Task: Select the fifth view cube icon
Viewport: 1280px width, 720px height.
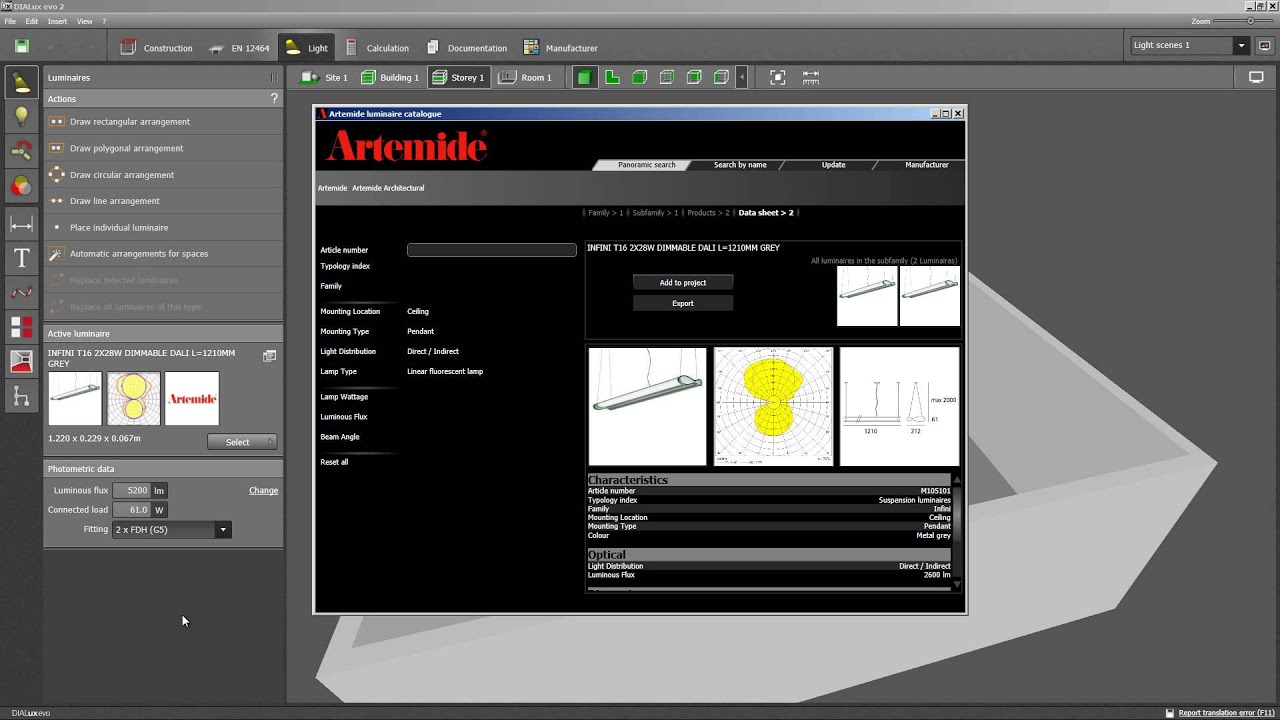Action: pos(694,77)
